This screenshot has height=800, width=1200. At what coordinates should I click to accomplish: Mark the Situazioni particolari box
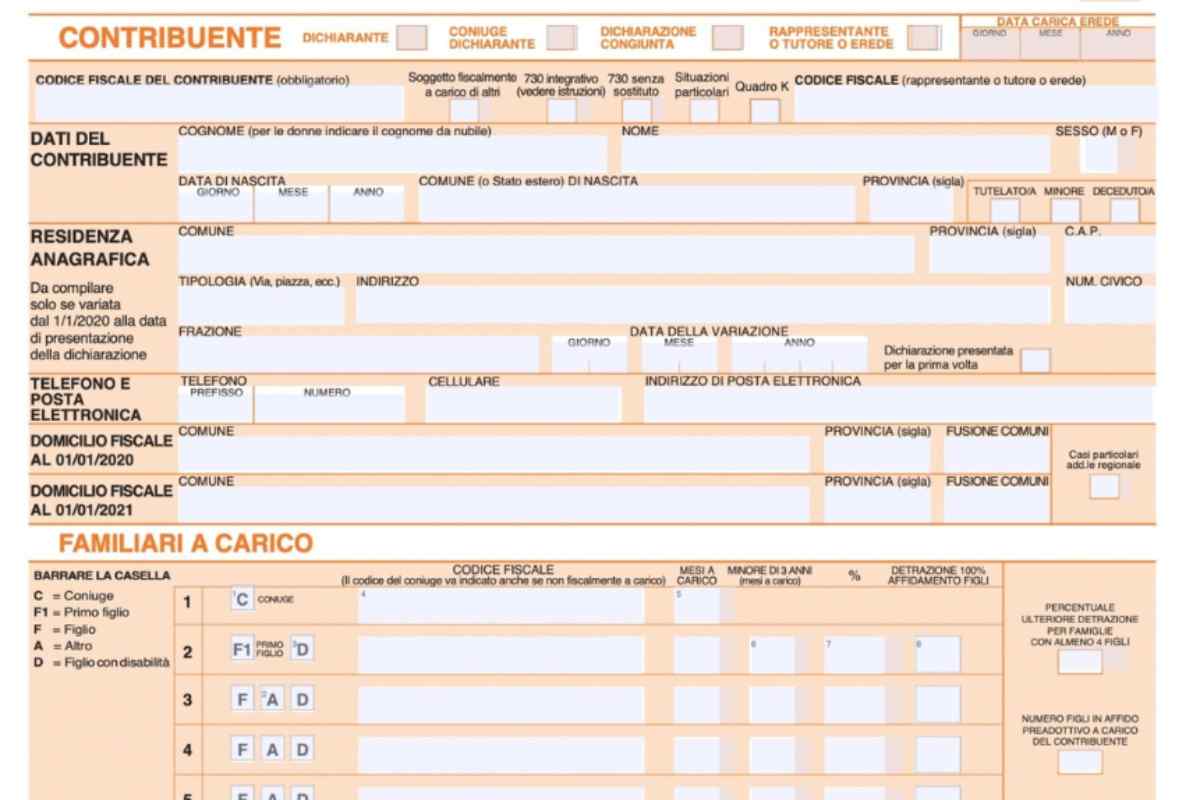coord(703,110)
